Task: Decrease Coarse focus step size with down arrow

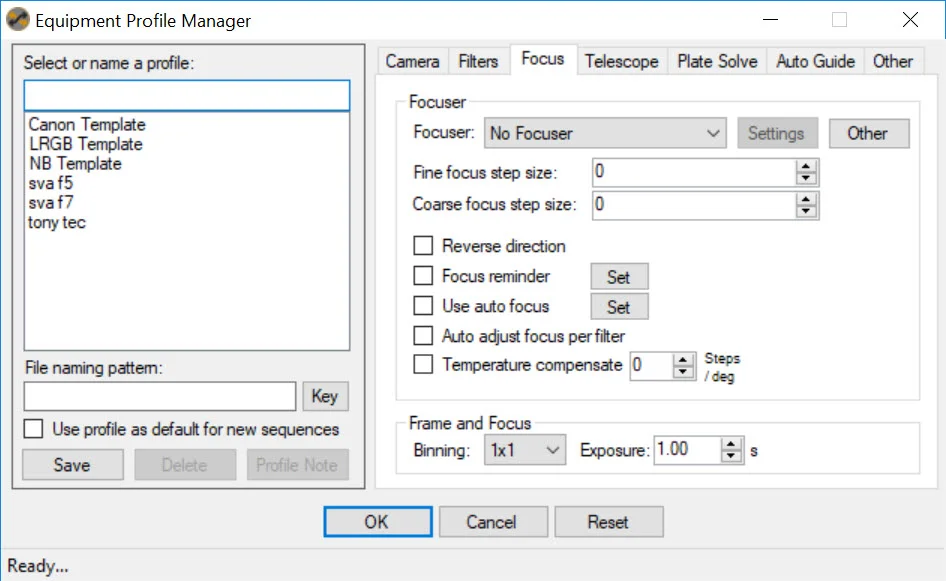Action: pos(805,211)
